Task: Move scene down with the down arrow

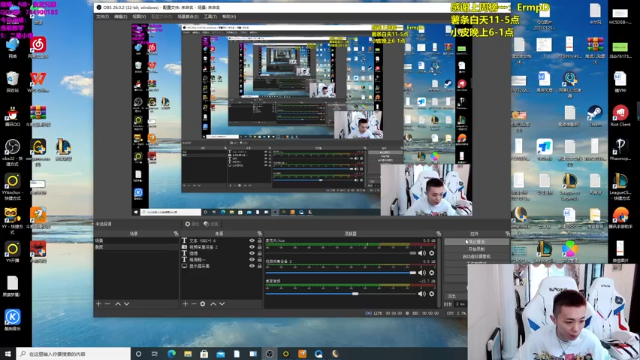Action: 127,304
